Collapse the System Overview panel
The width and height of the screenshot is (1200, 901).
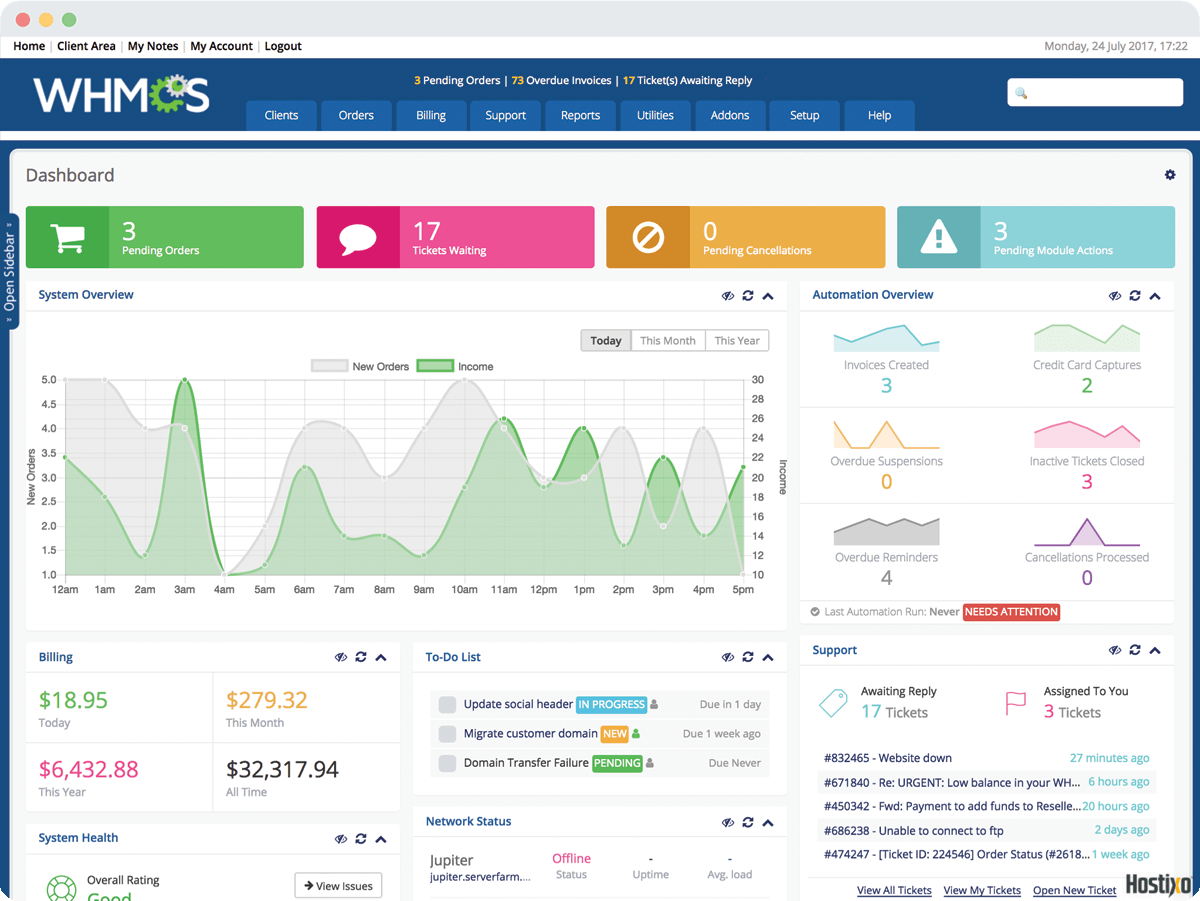click(x=768, y=296)
